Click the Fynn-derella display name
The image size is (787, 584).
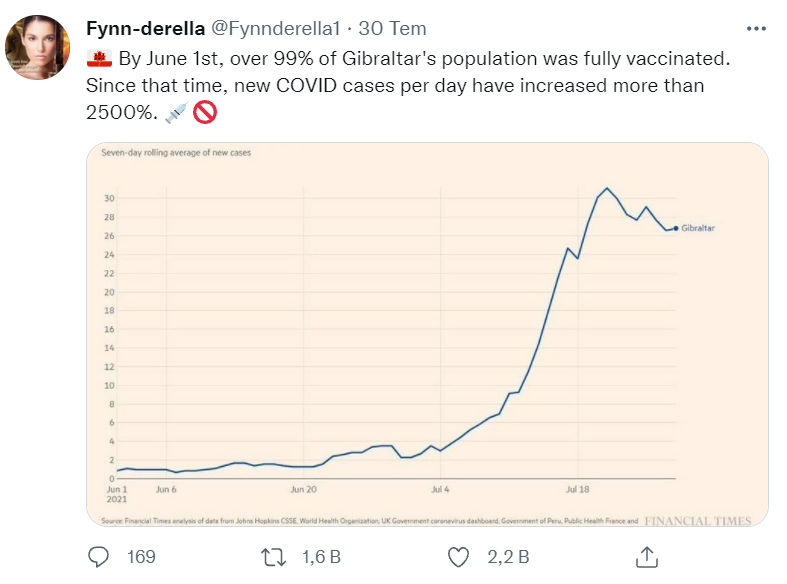(146, 27)
